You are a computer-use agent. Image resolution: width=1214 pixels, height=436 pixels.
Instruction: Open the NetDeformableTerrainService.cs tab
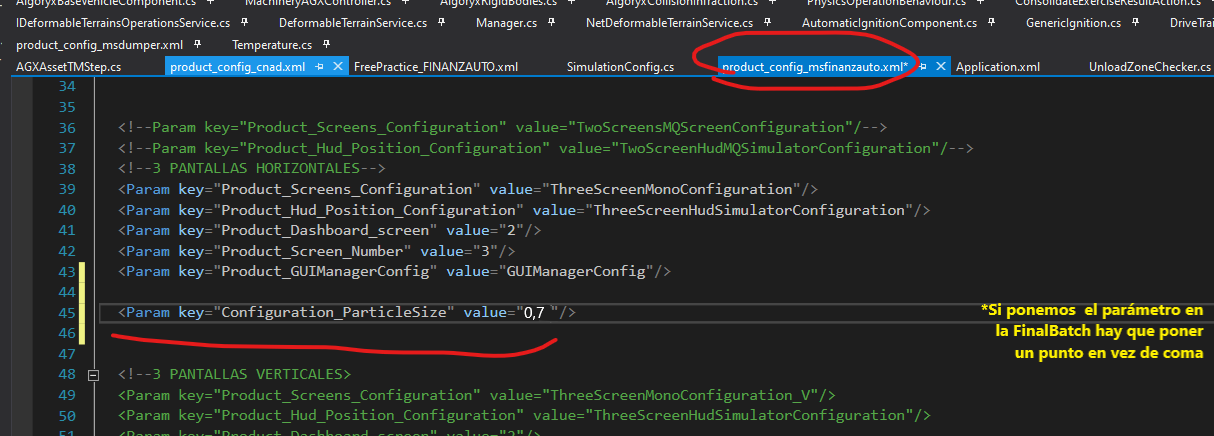coord(669,23)
